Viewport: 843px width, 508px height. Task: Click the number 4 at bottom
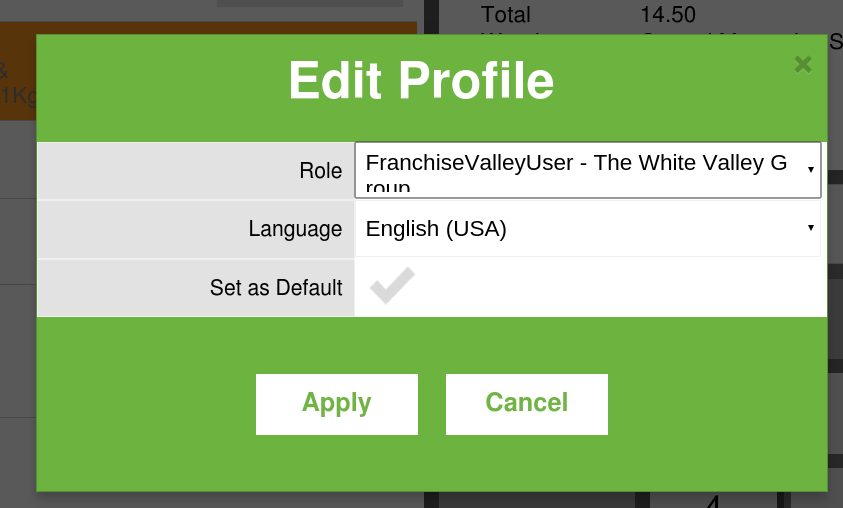pos(714,500)
